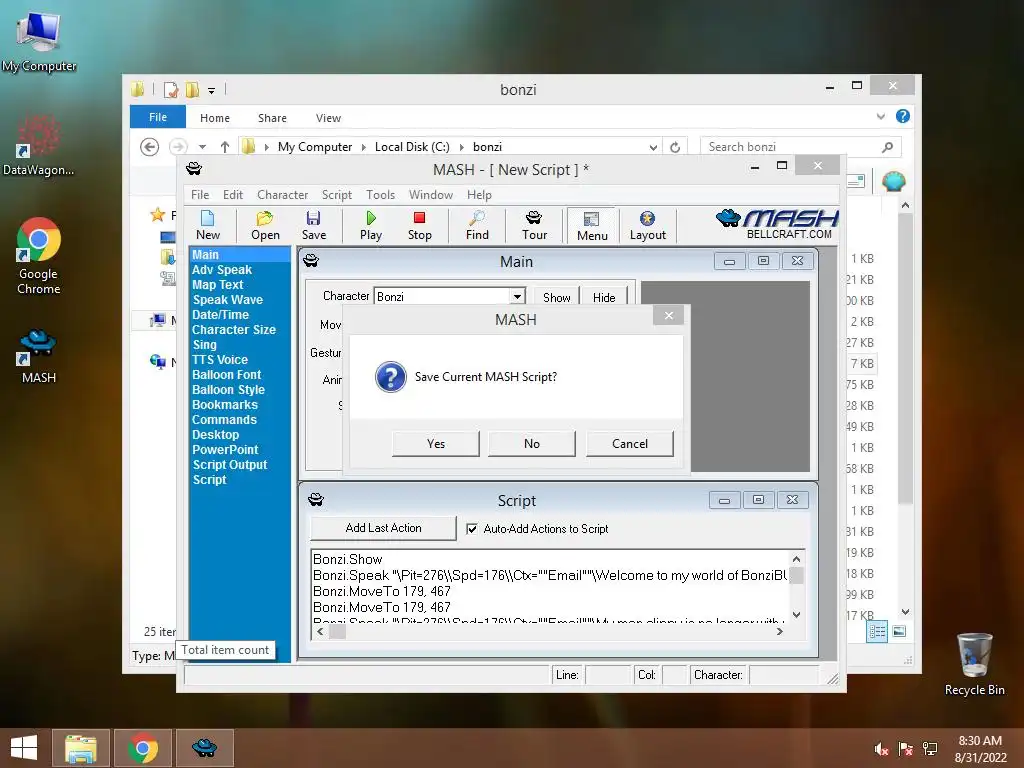Click the MASH Bellcraft.com logo
Viewport: 1024px width, 768px height.
pyautogui.click(x=776, y=224)
